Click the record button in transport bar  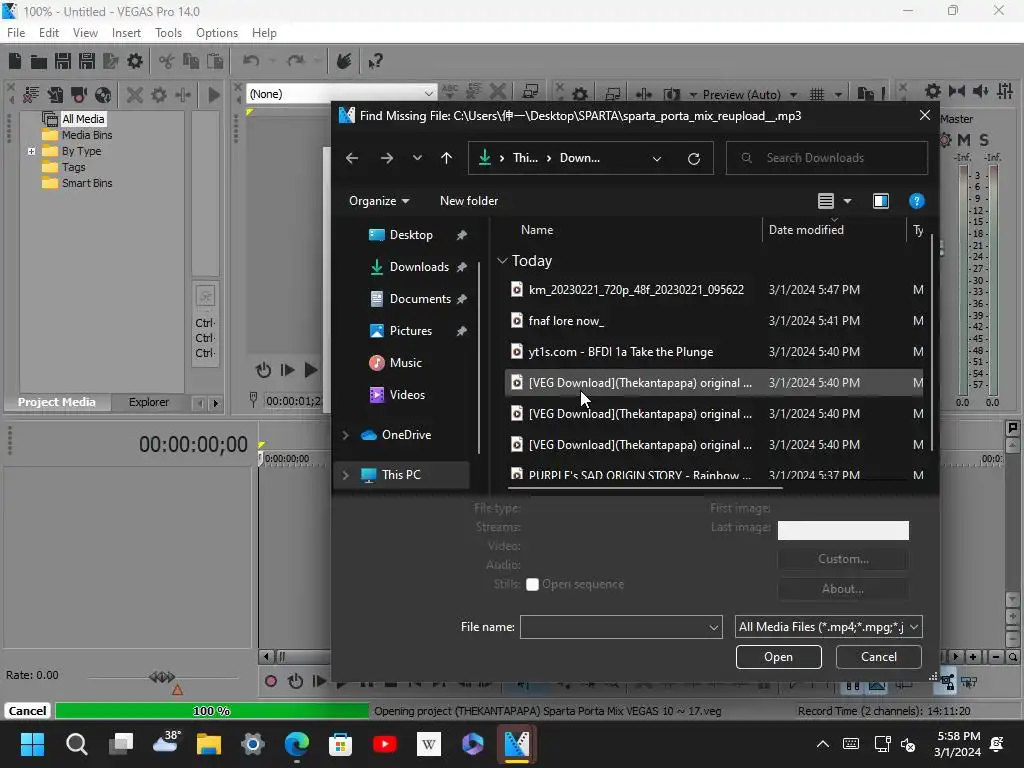pos(270,682)
